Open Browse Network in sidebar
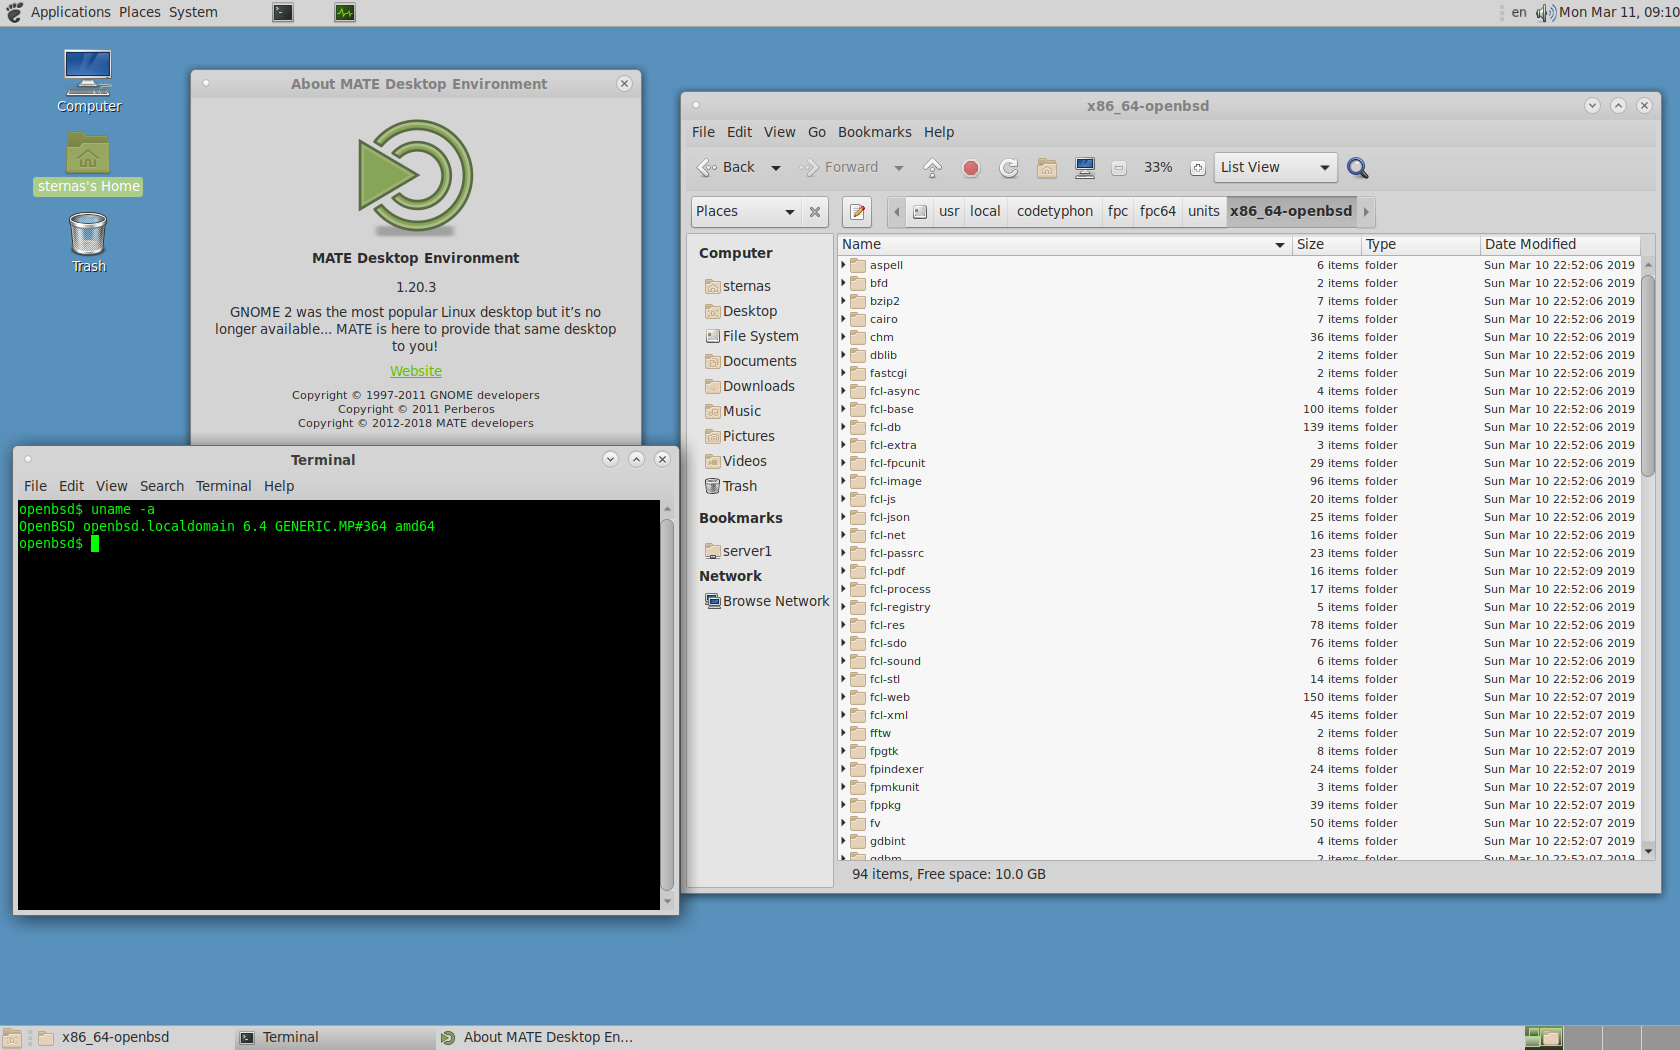Viewport: 1680px width, 1050px height. pyautogui.click(x=767, y=601)
